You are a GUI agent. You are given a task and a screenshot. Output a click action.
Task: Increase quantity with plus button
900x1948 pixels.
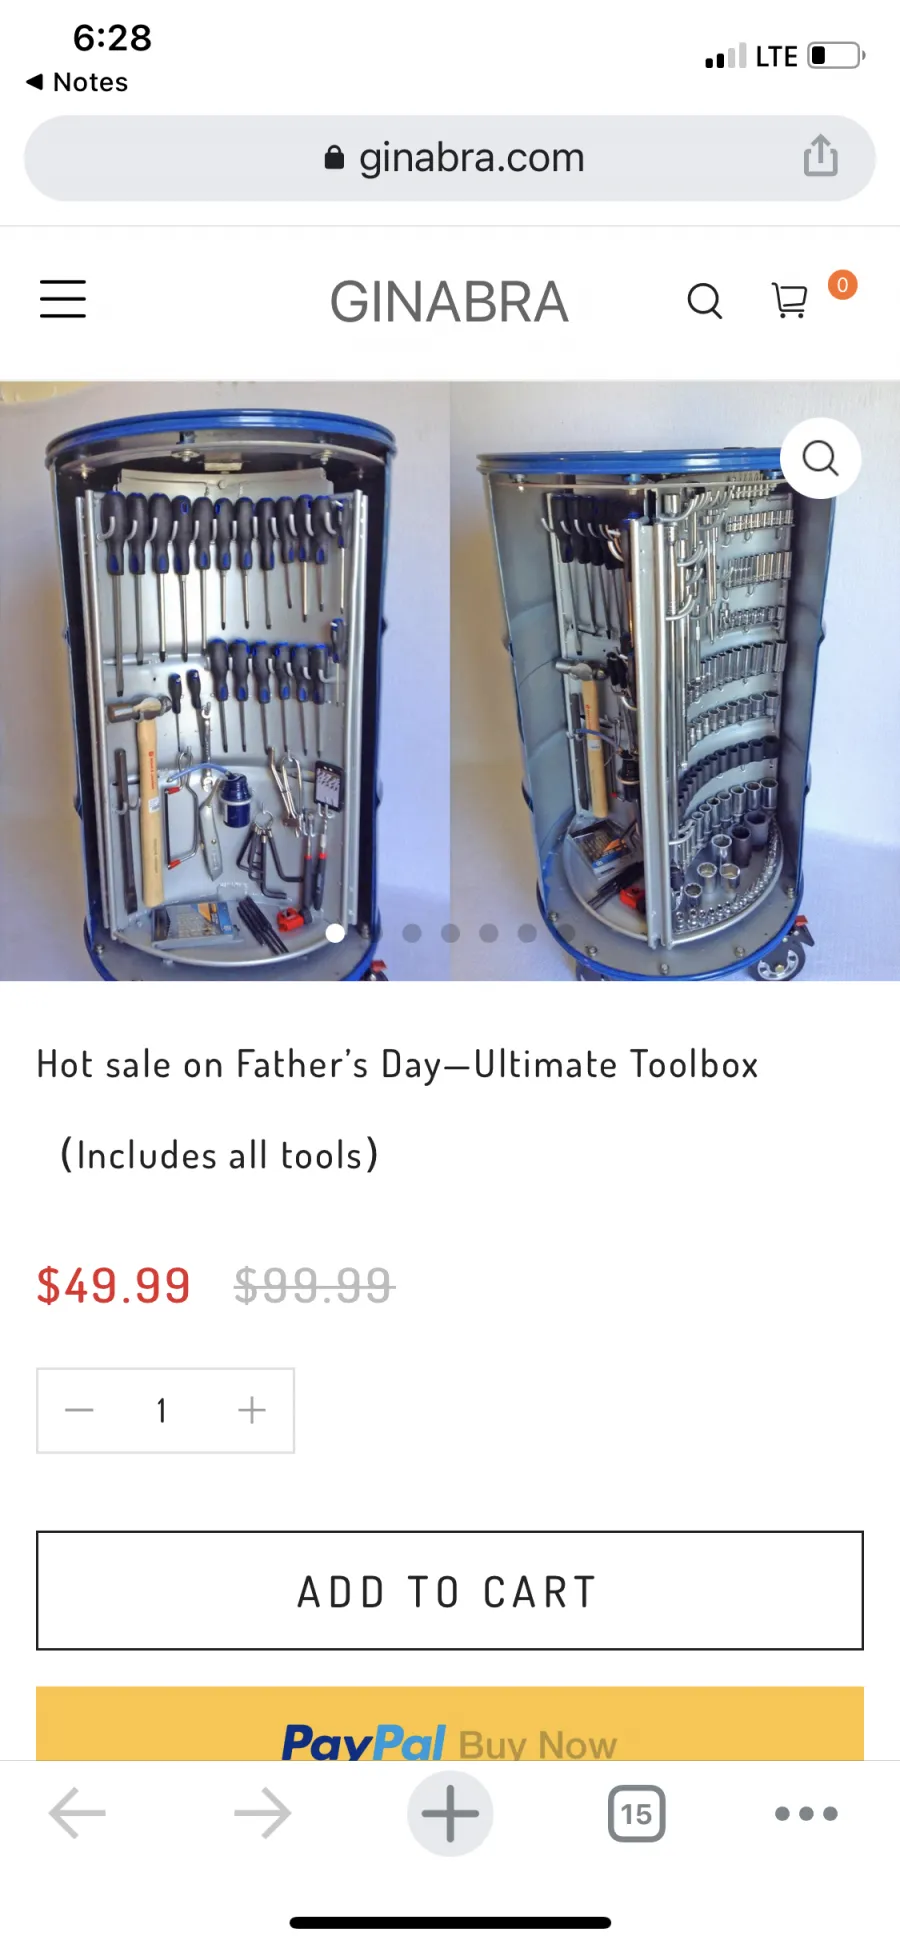pos(252,1410)
